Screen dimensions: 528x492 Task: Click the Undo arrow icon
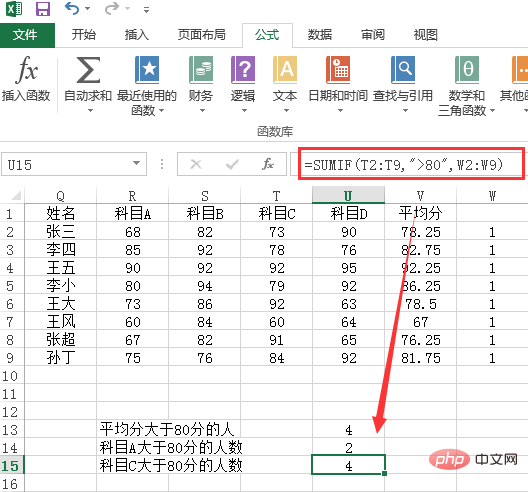coord(72,8)
